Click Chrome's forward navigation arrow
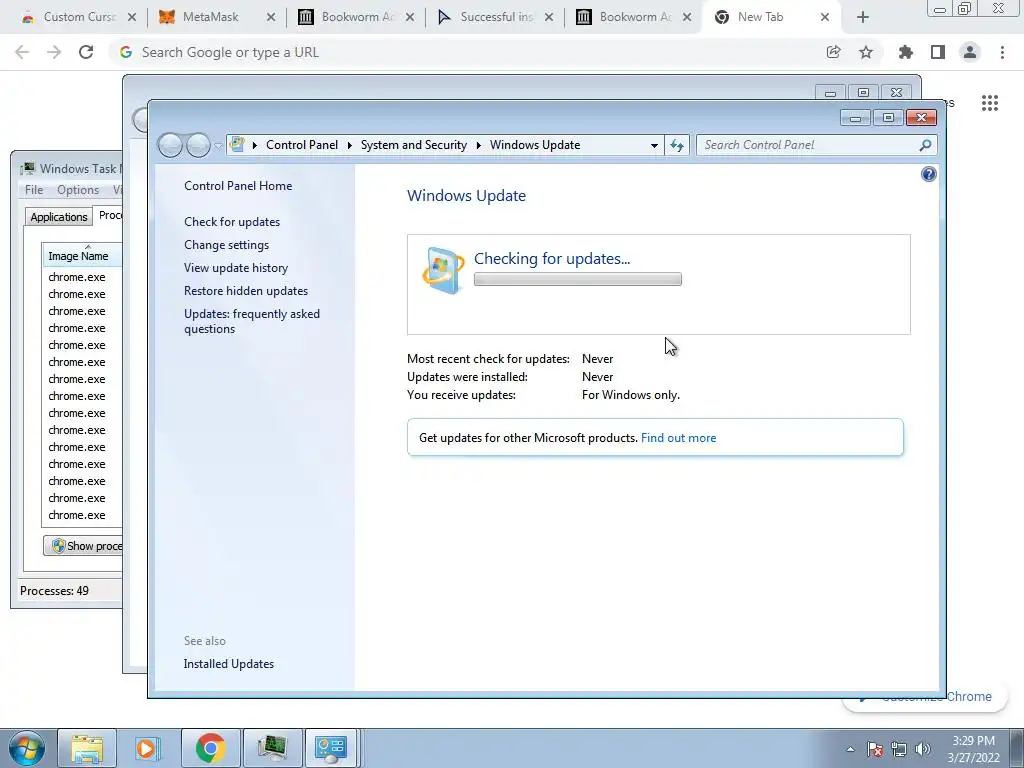This screenshot has height=768, width=1024. click(54, 52)
